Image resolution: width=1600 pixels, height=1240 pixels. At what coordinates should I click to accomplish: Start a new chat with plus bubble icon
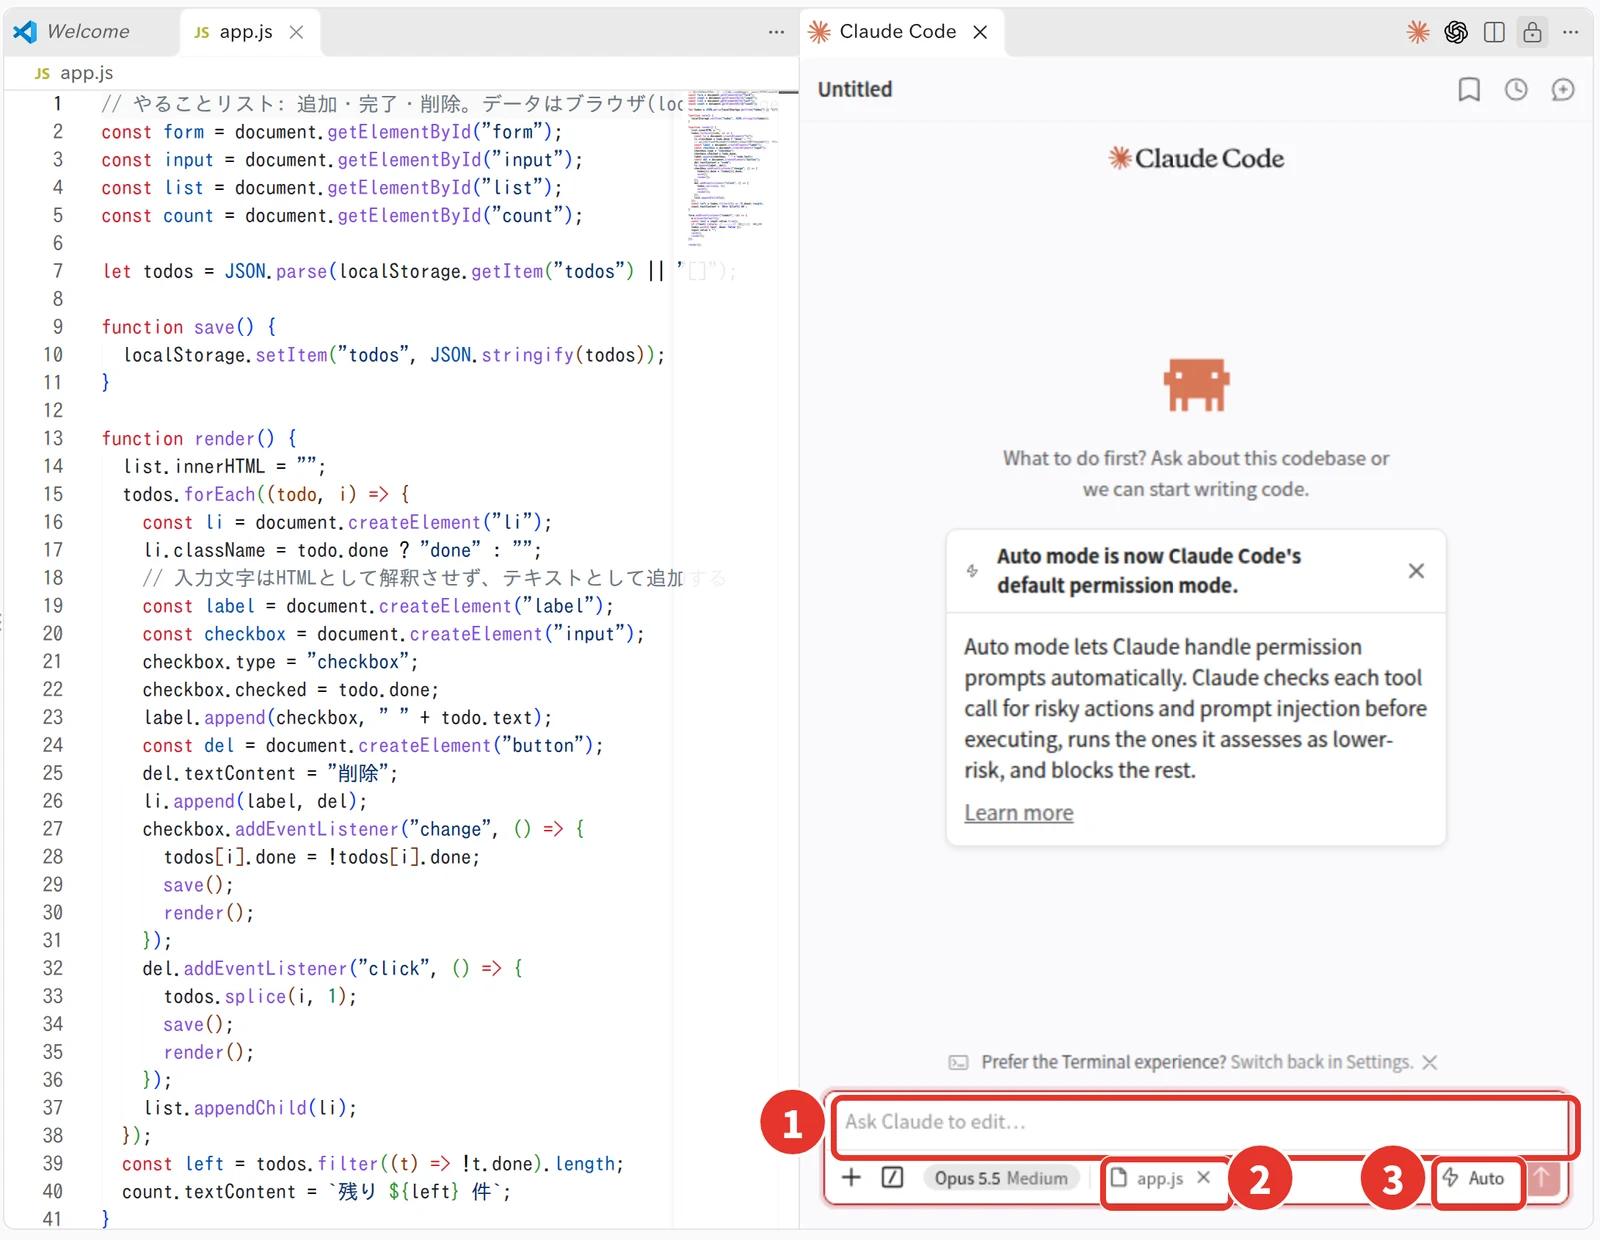(x=1563, y=90)
